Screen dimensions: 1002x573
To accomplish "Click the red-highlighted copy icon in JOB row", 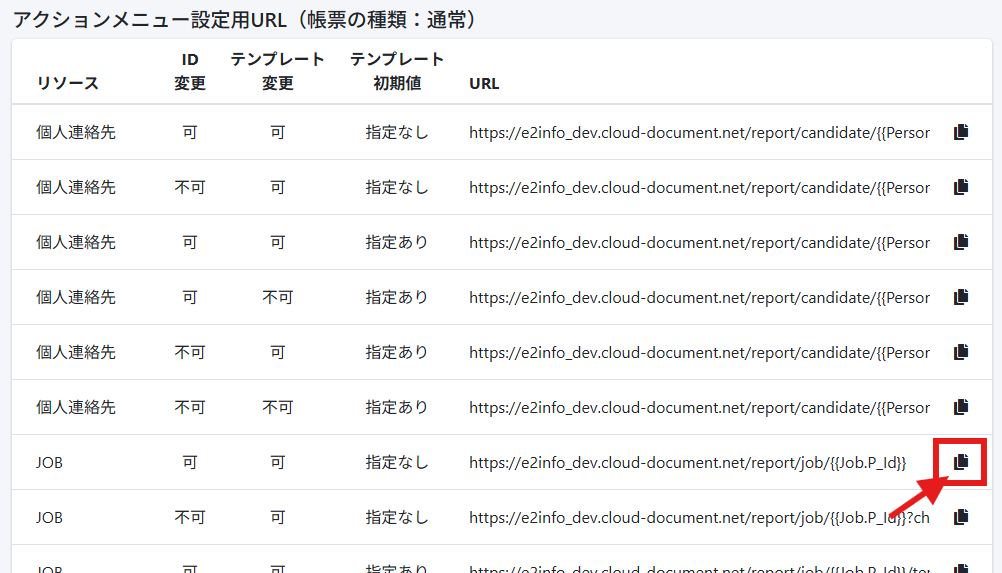I will tap(961, 462).
